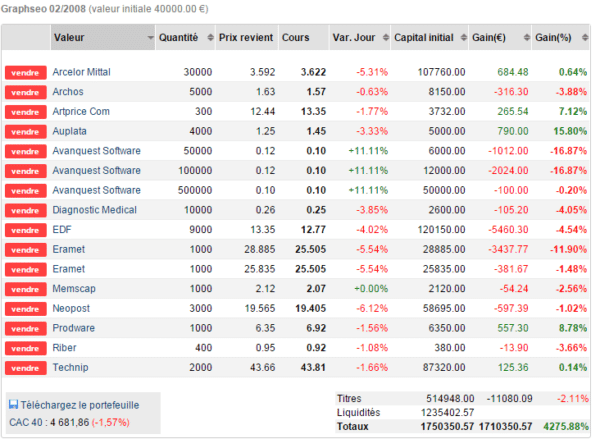Open the Memscap stock link
The image size is (600, 439).
tap(74, 289)
